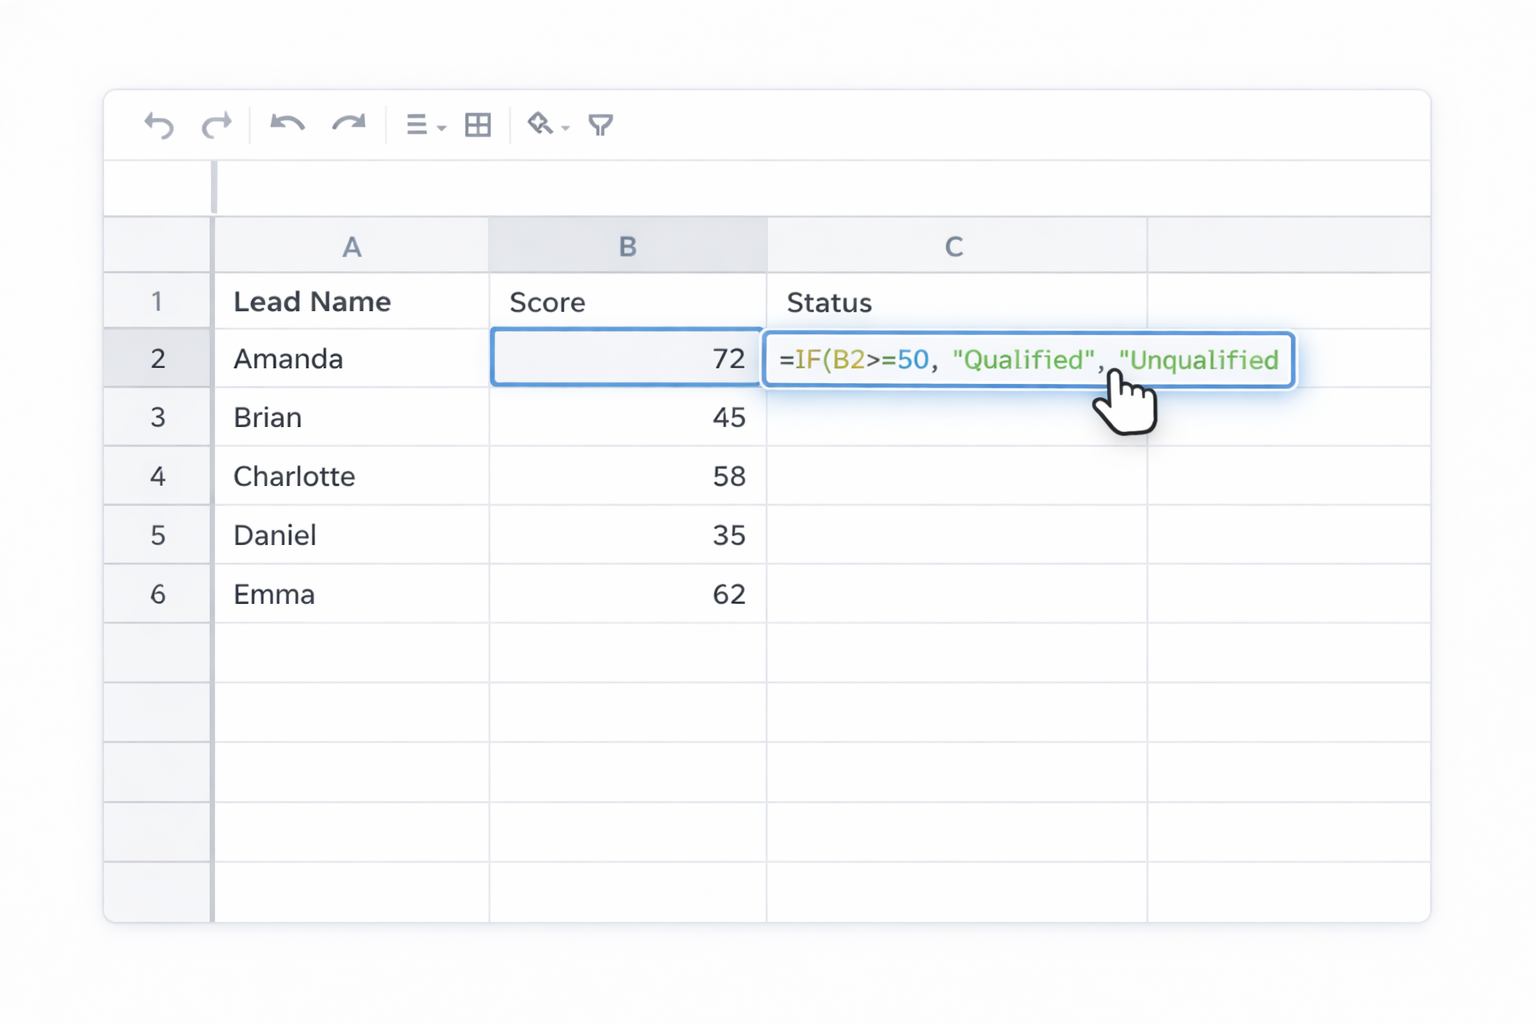The width and height of the screenshot is (1536, 1024).
Task: Click the thin-lined undo arrow icon
Action: click(x=159, y=125)
